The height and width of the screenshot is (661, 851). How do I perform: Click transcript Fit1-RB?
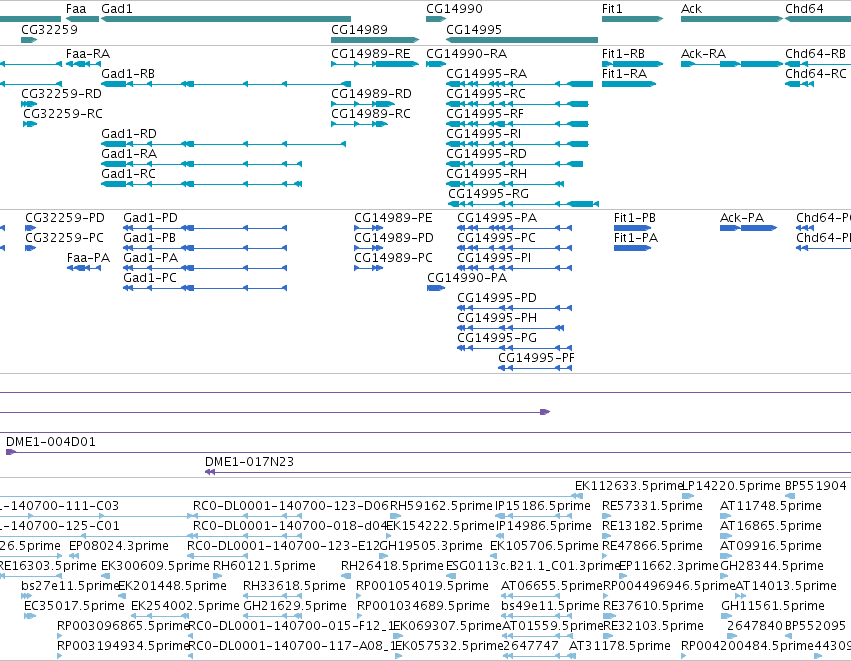click(x=624, y=54)
